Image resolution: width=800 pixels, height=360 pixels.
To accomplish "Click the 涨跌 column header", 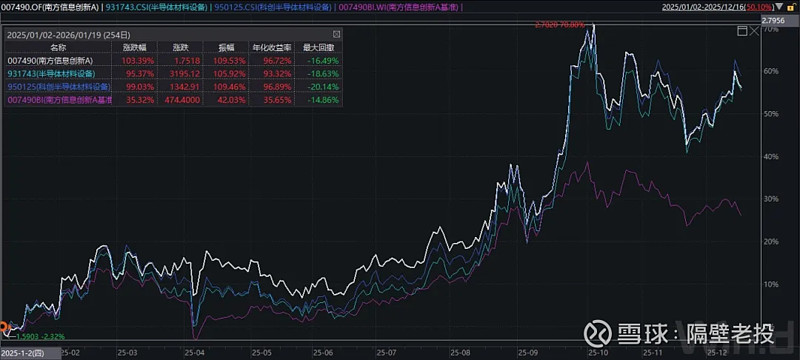I will 180,47.
